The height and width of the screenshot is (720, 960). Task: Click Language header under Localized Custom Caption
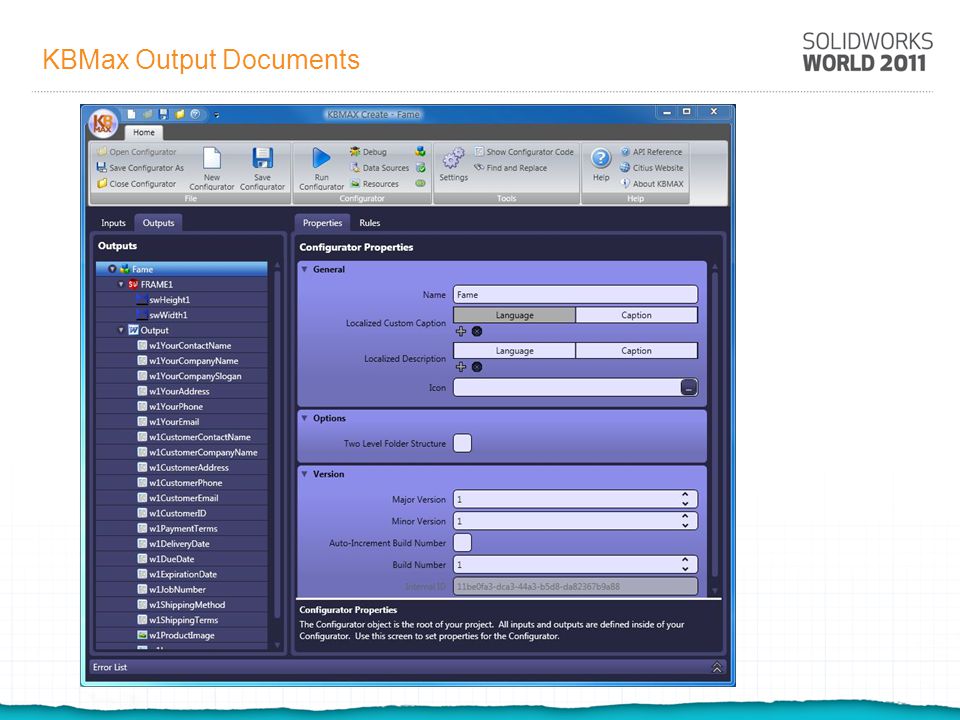click(x=514, y=315)
